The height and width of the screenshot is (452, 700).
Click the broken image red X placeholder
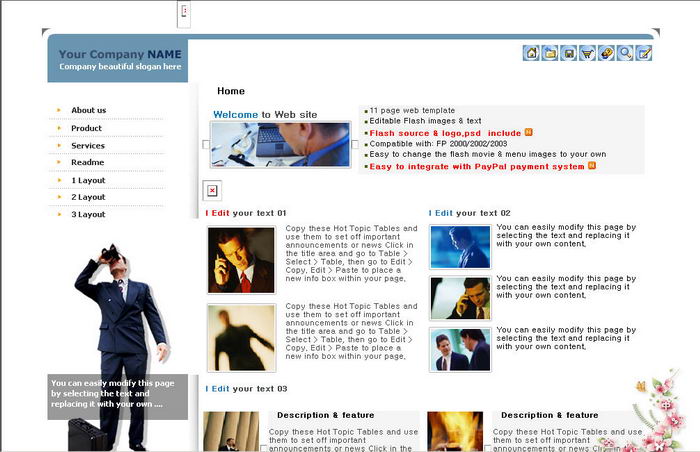pos(212,190)
